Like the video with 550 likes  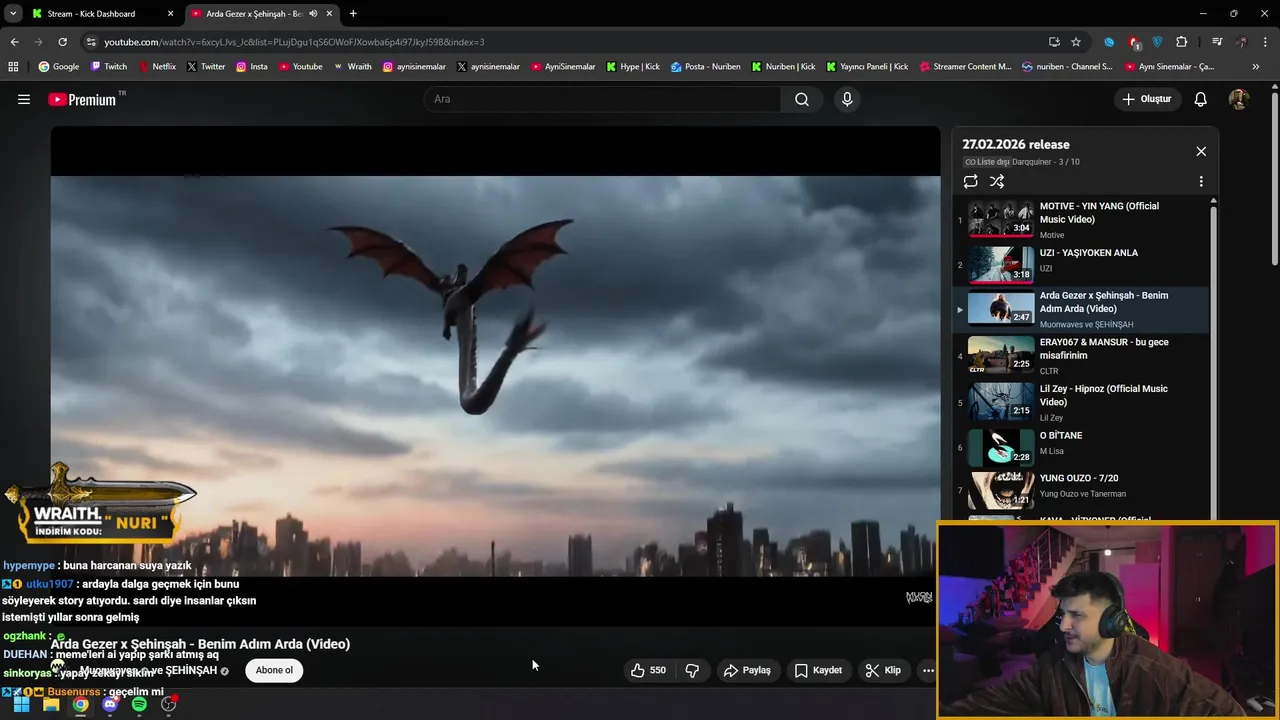pos(647,670)
